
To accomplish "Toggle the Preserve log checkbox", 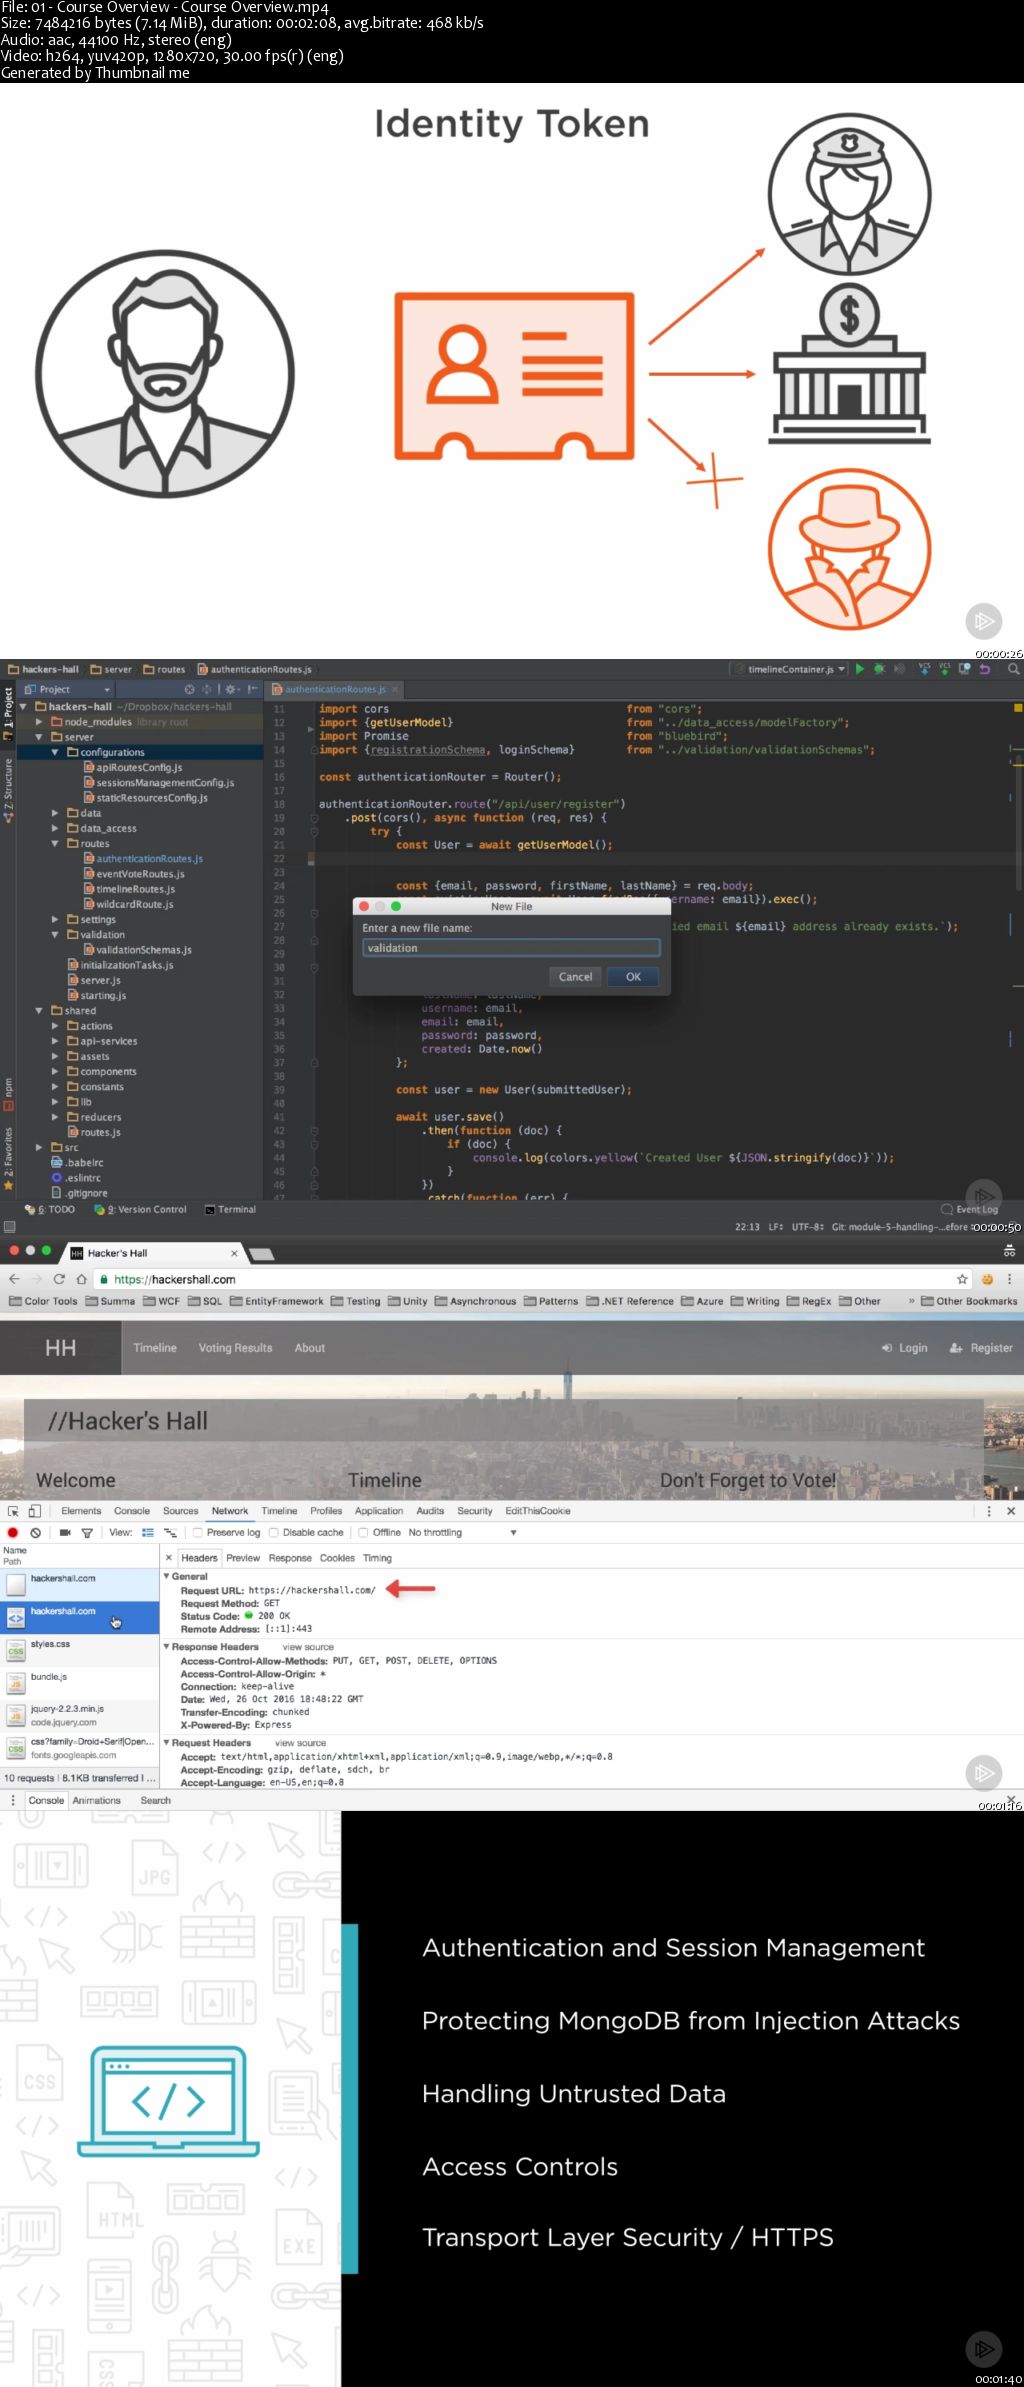I will click(x=198, y=1533).
